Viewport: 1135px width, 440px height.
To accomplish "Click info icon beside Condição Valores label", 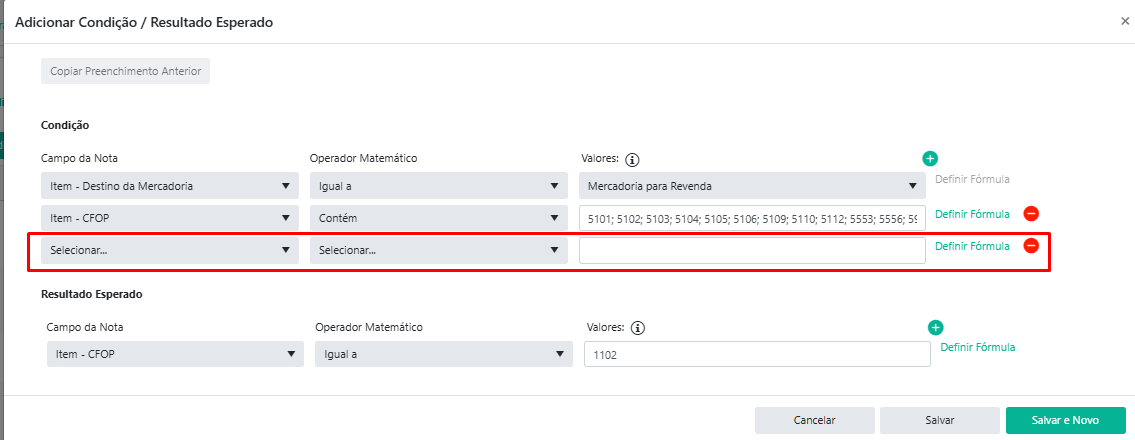I will (632, 159).
